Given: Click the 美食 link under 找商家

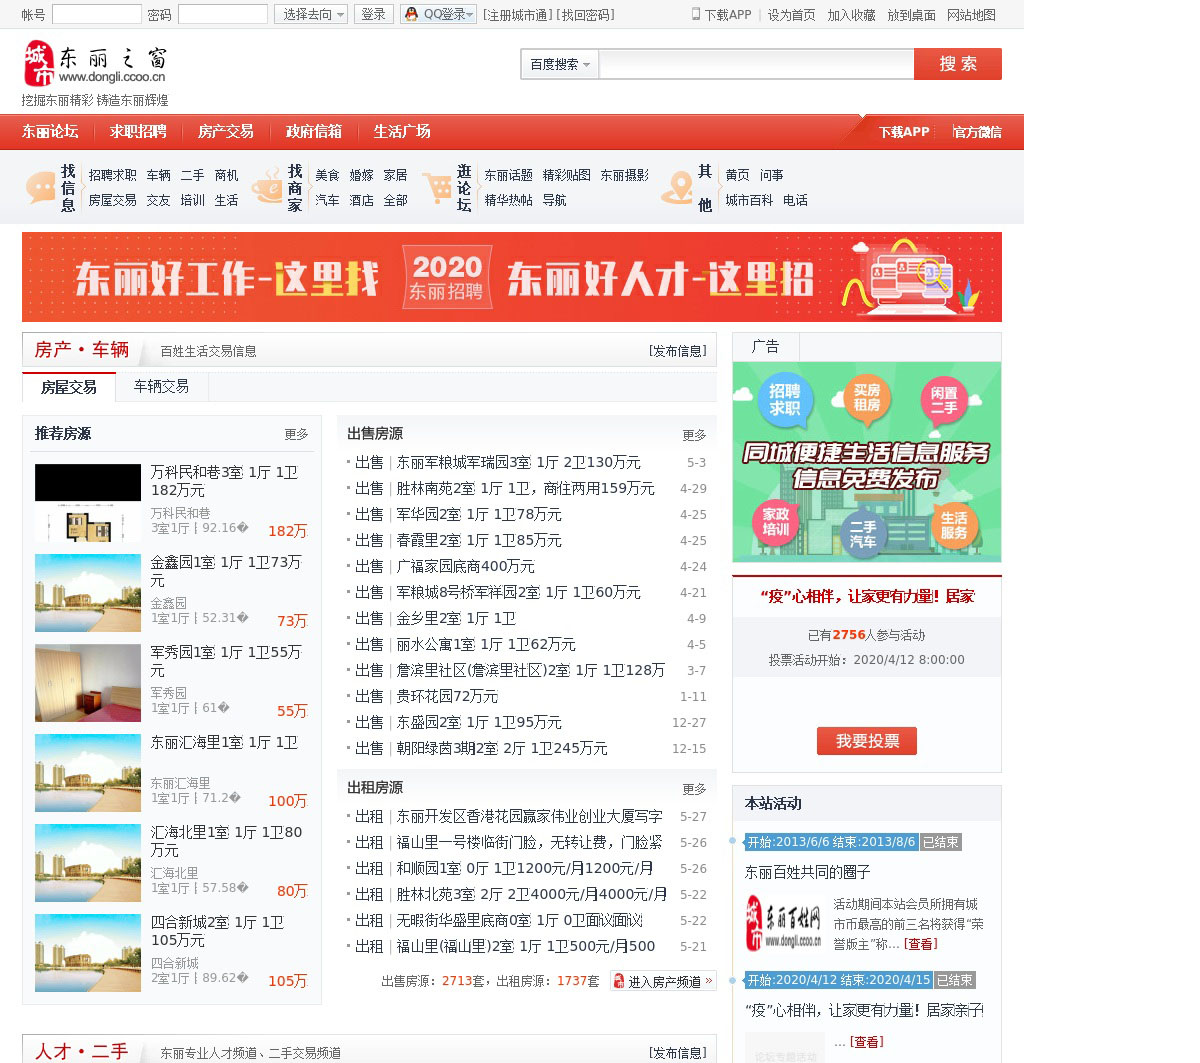Looking at the screenshot, I should click(x=327, y=175).
